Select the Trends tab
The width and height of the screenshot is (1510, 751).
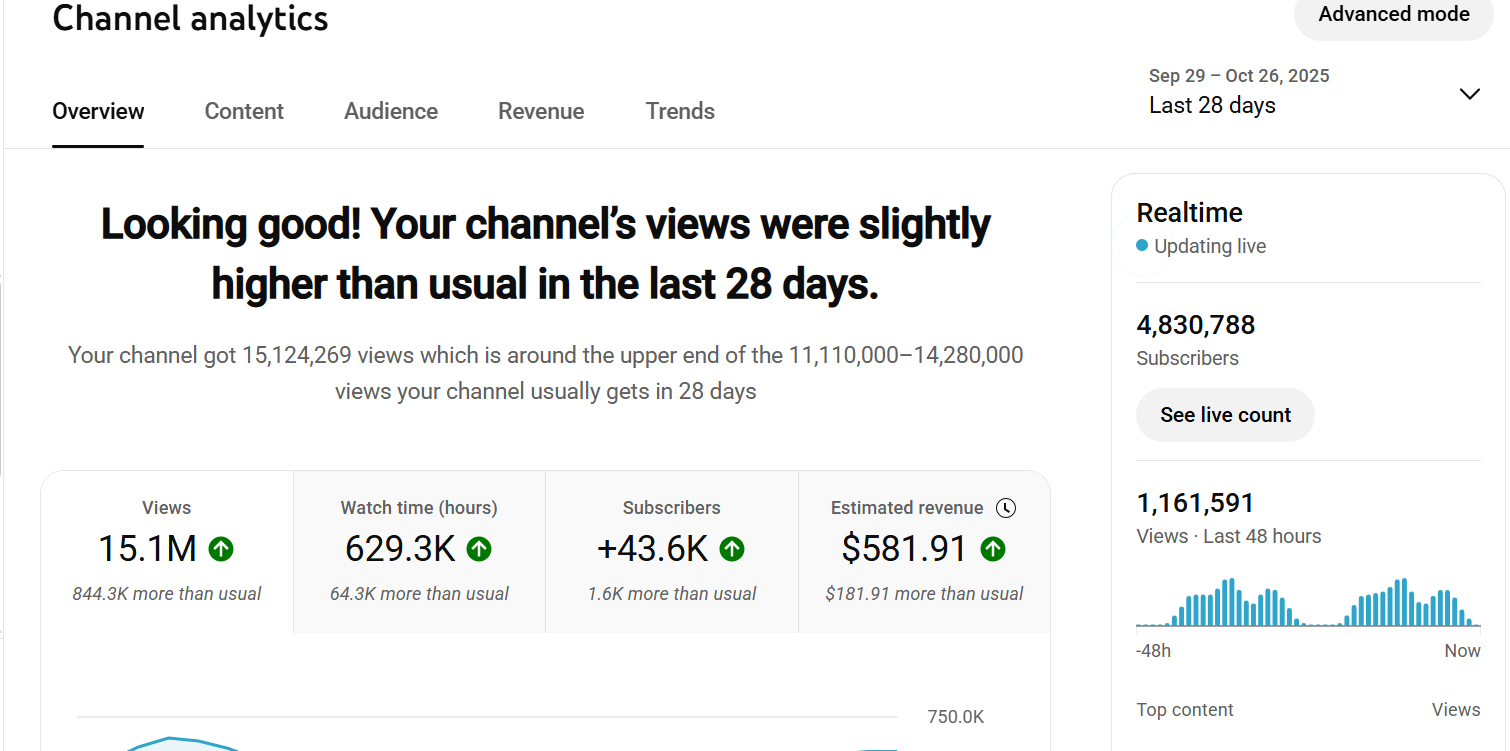(x=680, y=111)
